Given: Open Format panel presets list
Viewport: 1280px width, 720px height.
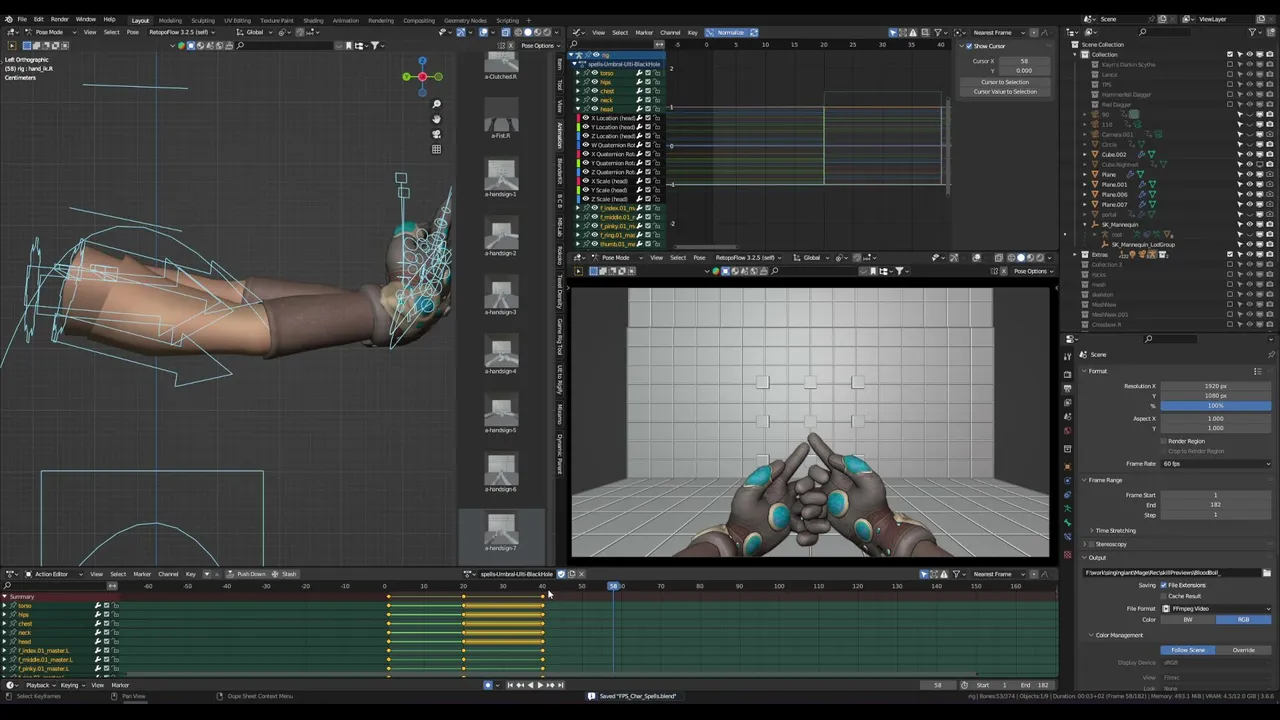Looking at the screenshot, I should click(x=1258, y=371).
